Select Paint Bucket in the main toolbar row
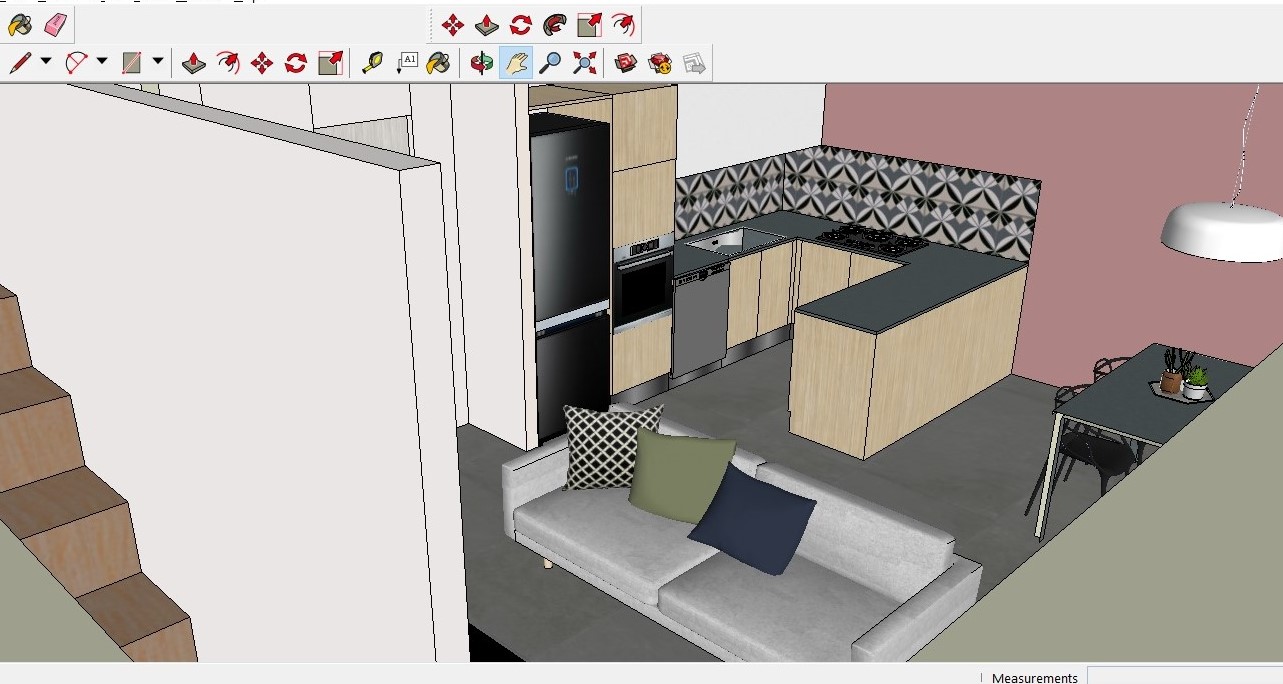This screenshot has width=1283, height=684. coord(438,63)
